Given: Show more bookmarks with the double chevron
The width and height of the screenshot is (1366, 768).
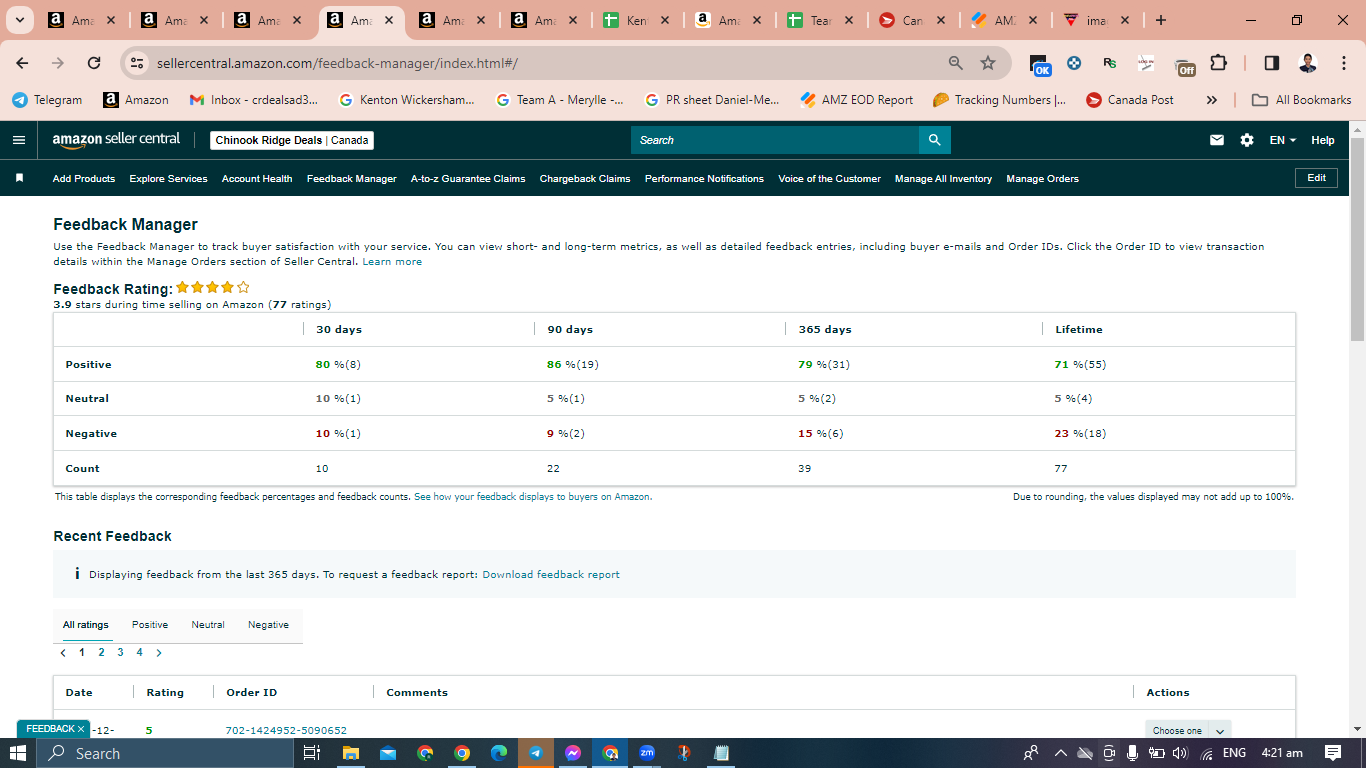Looking at the screenshot, I should (x=1212, y=100).
